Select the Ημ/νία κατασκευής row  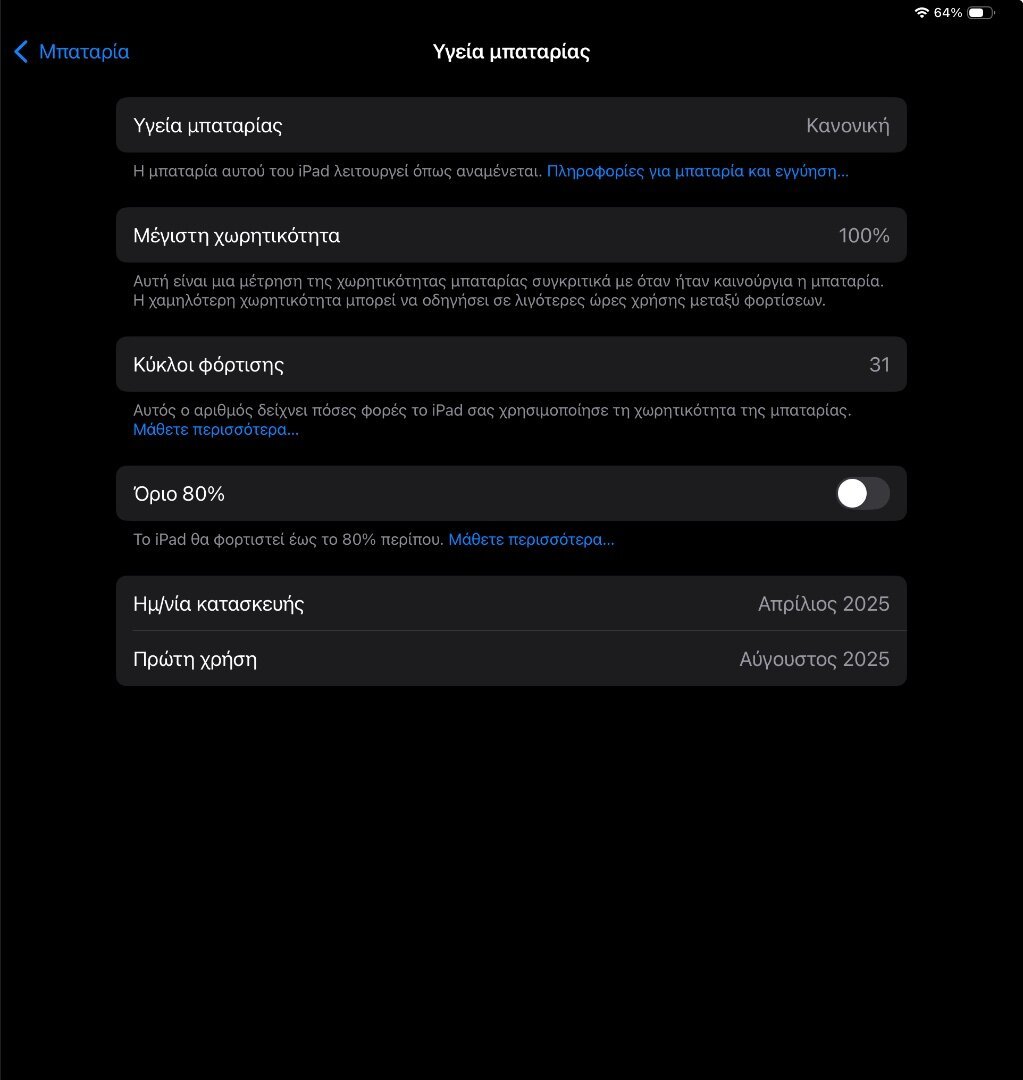[511, 603]
